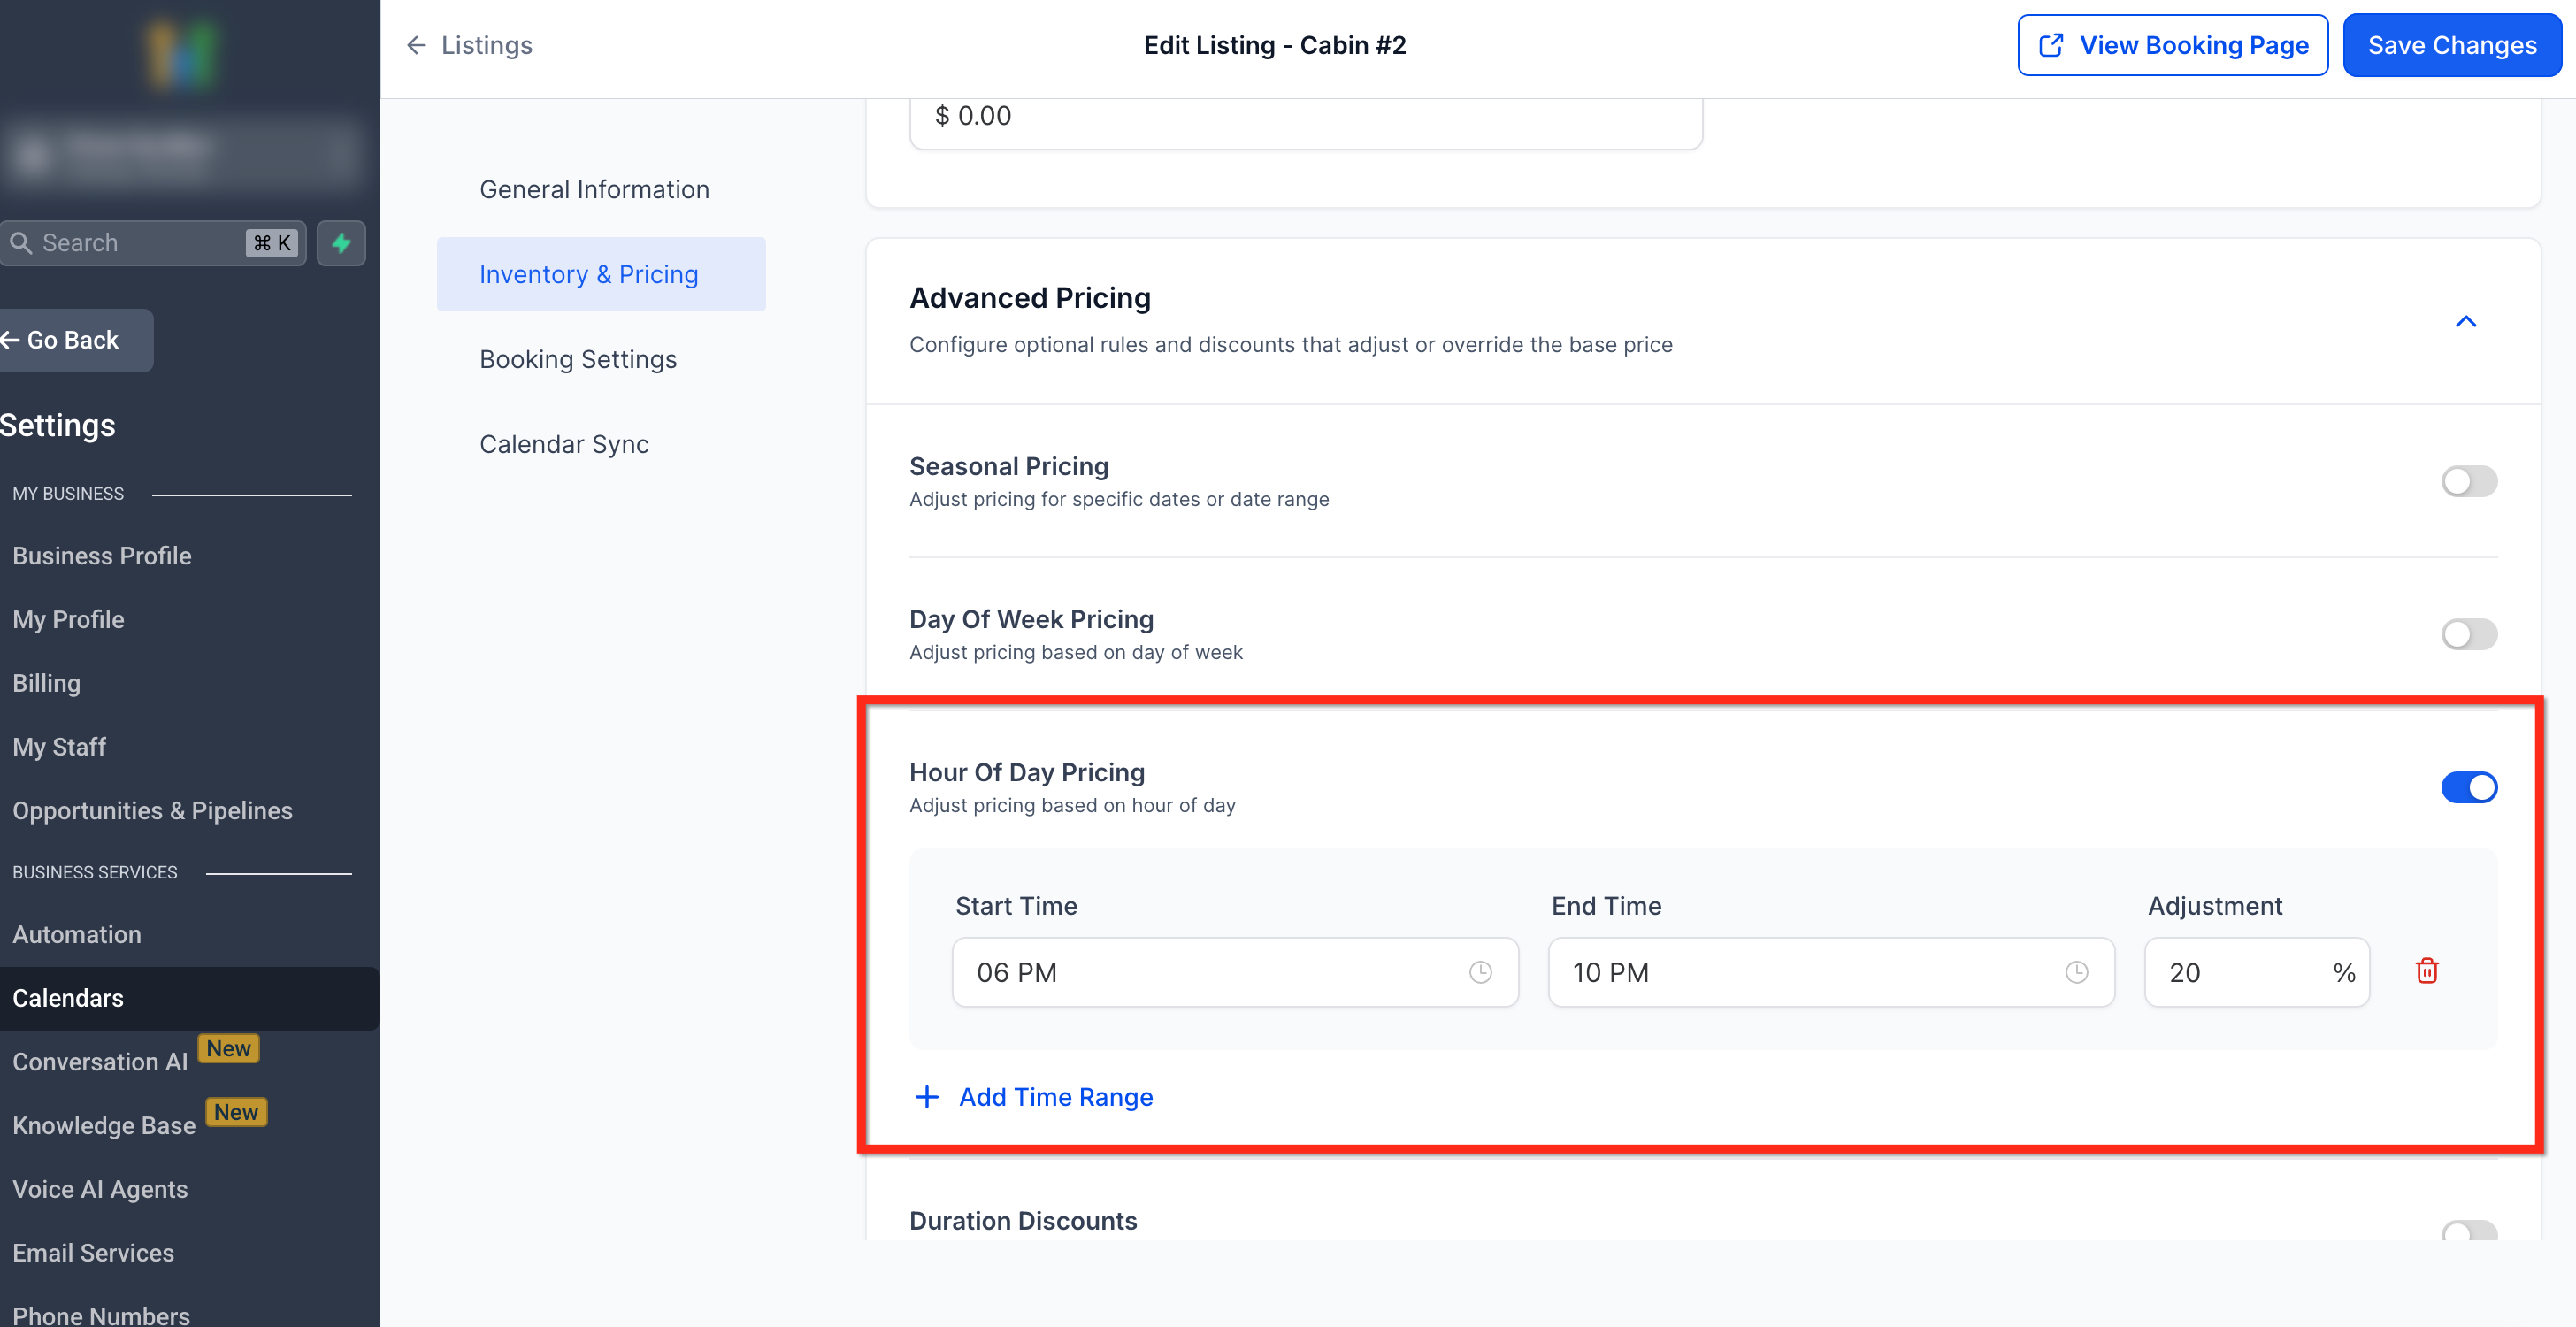Disable the Hour Of Day Pricing toggle
The height and width of the screenshot is (1327, 2576).
coord(2468,787)
